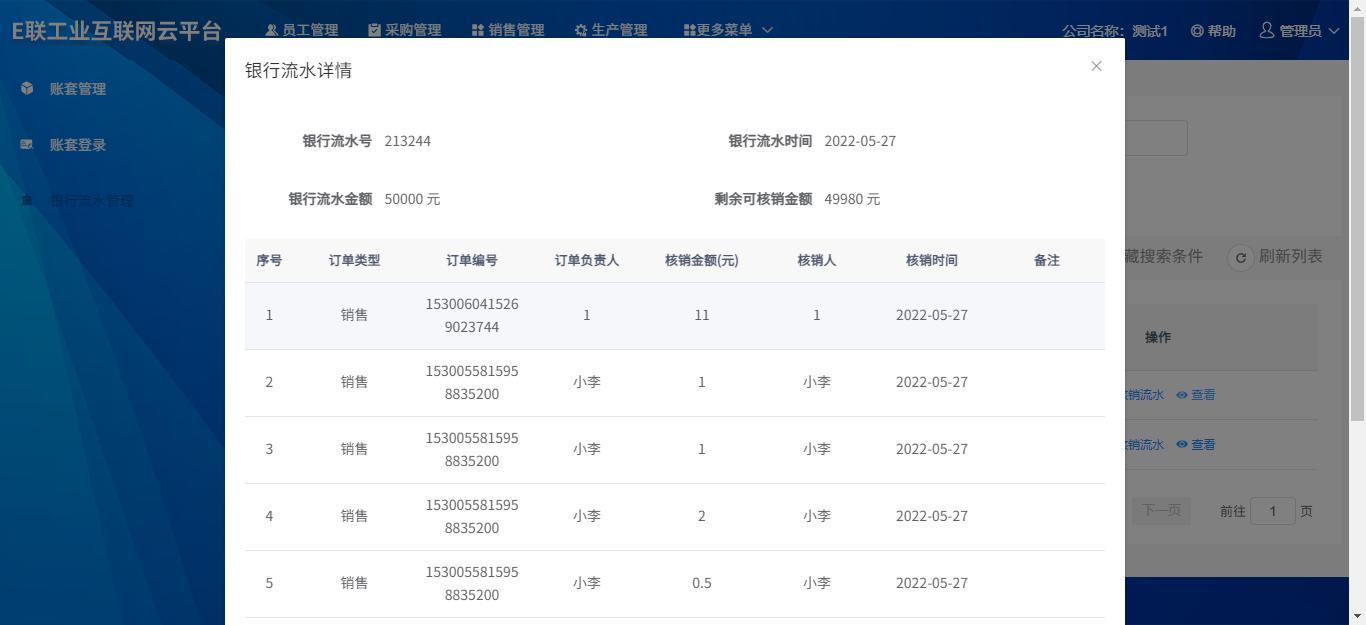Open the 管理员 user dropdown
1366x625 pixels.
click(x=1299, y=31)
